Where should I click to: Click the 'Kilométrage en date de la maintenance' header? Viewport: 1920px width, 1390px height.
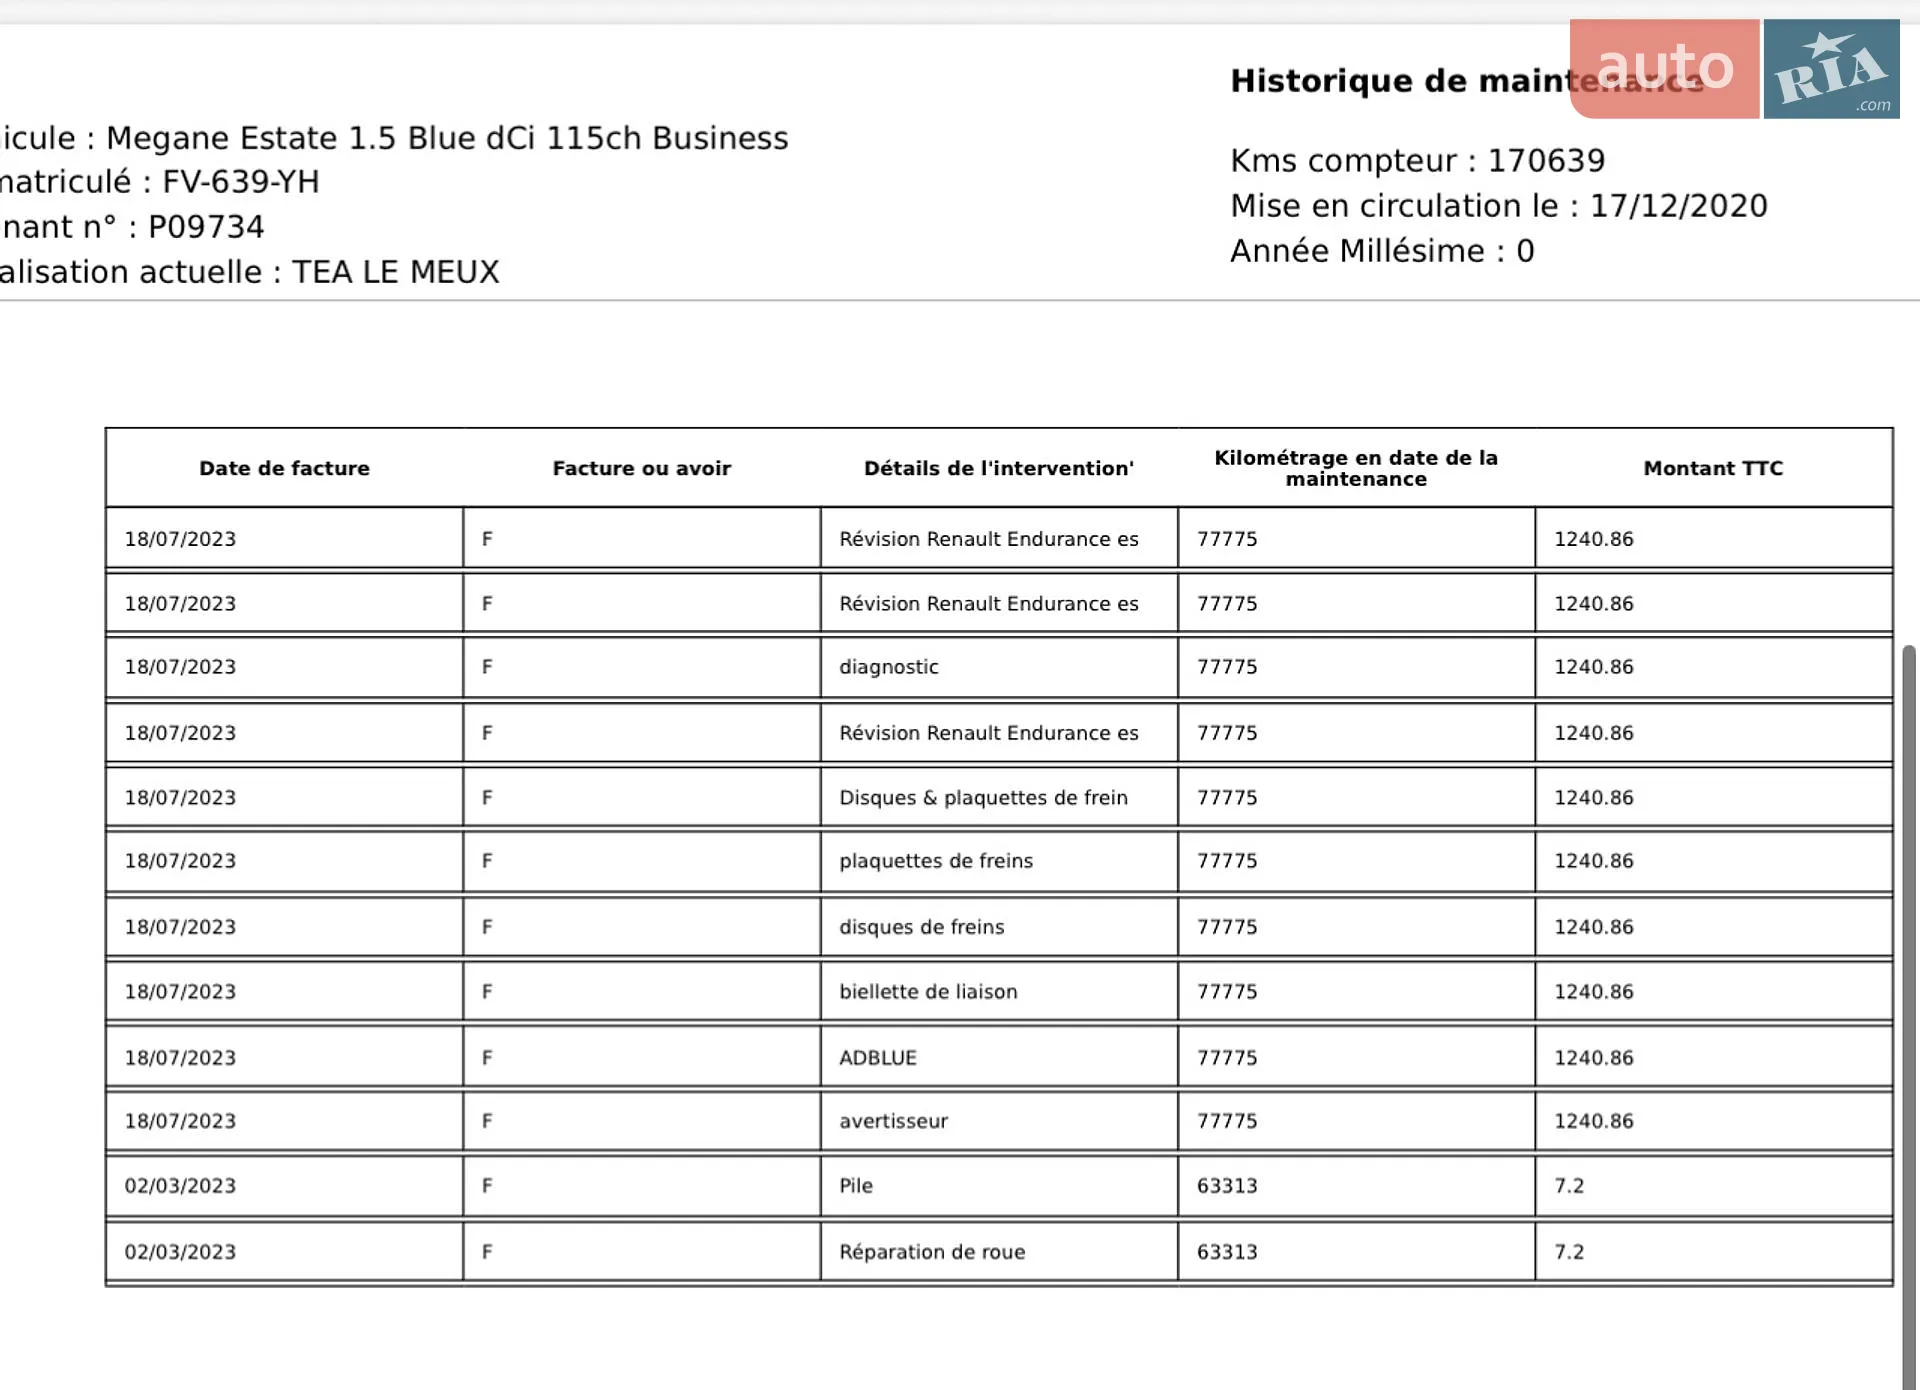tap(1356, 468)
